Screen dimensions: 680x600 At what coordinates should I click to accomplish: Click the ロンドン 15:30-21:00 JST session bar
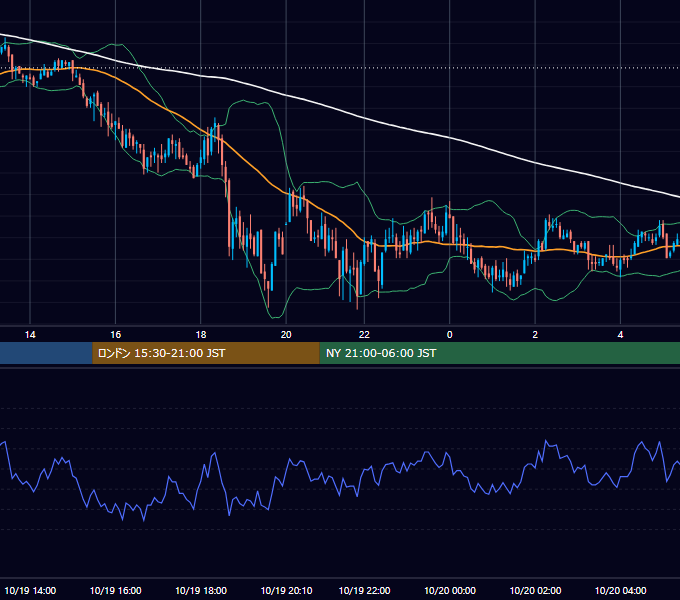[206, 353]
